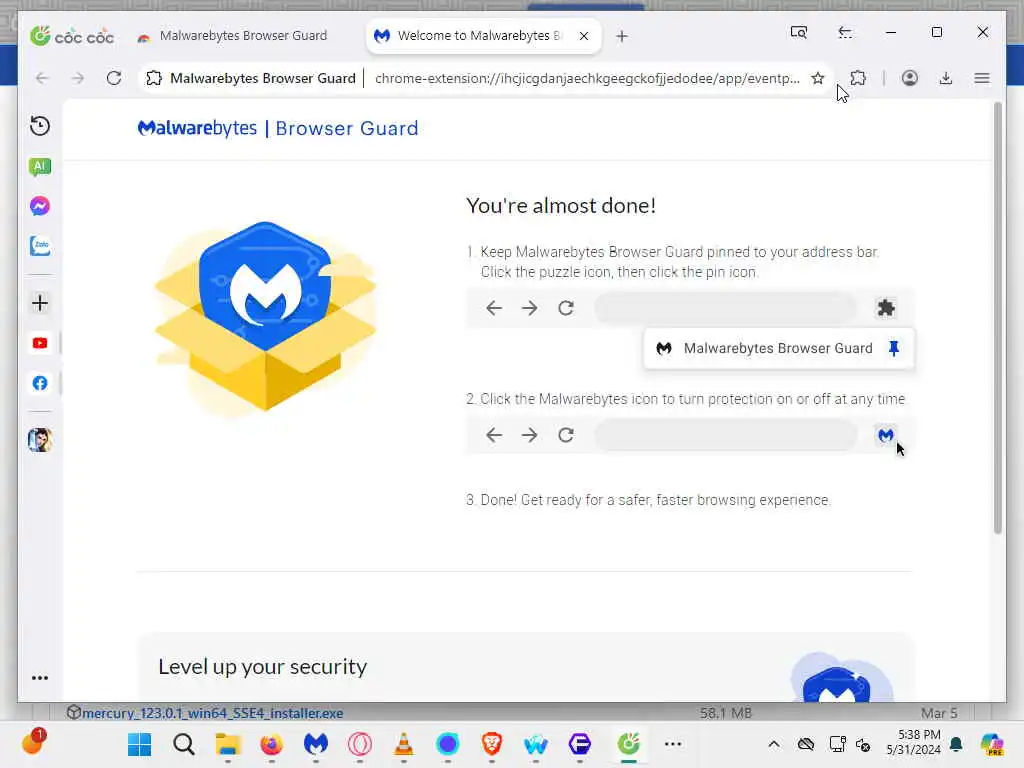Screen dimensions: 1024x768
Task: Click the extension icon beside the address
Action: [x=154, y=78]
